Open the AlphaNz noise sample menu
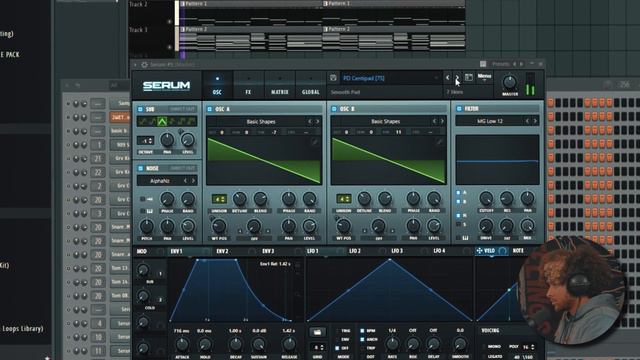Image resolution: width=640 pixels, height=360 pixels. (x=160, y=181)
